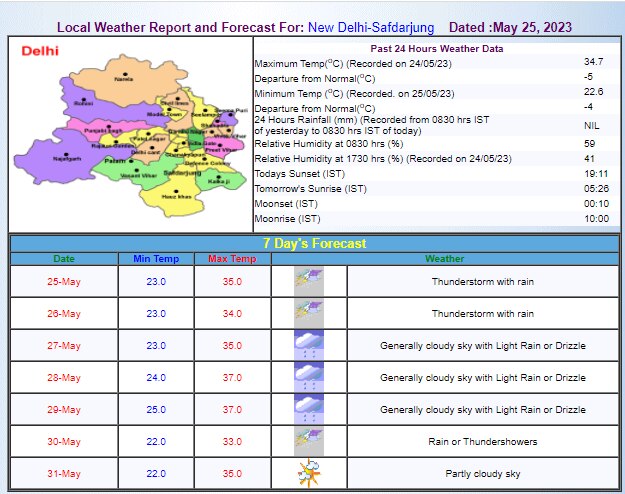Select the 31-May date cell

pos(64,473)
